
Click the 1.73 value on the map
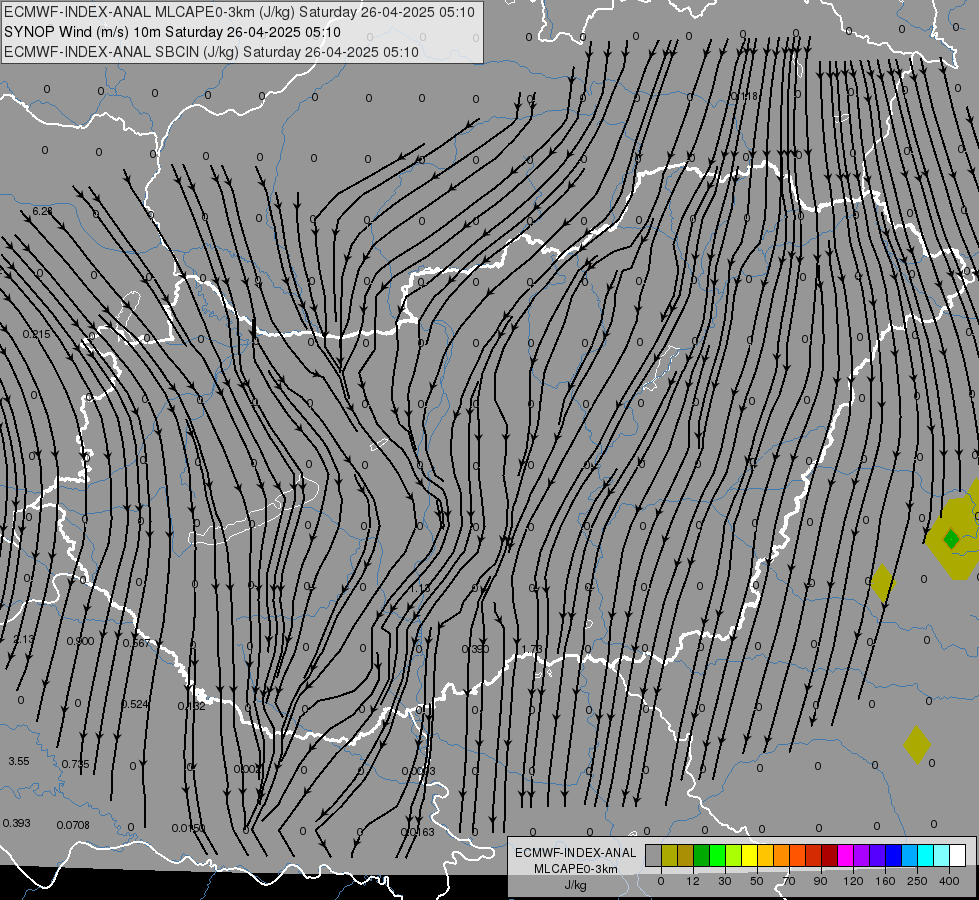click(x=532, y=650)
